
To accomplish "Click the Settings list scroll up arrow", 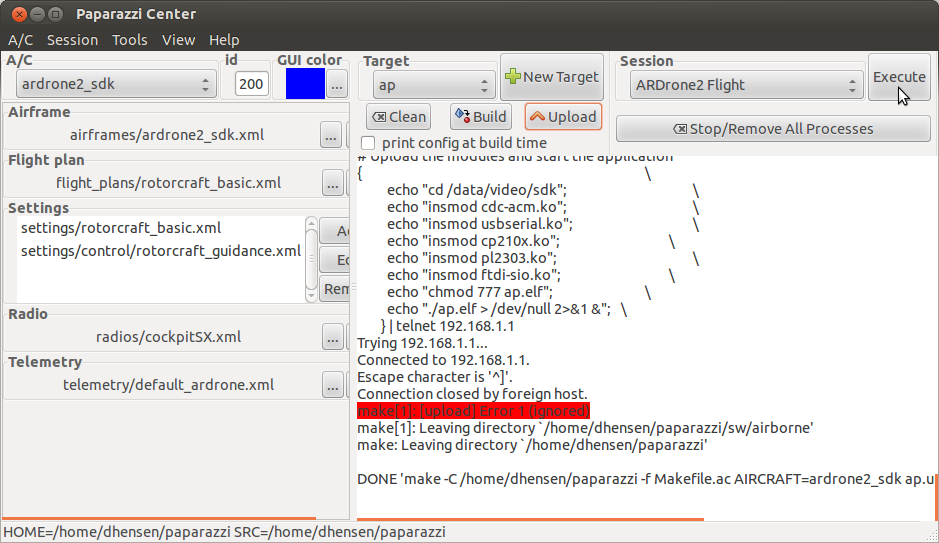I will tap(311, 223).
